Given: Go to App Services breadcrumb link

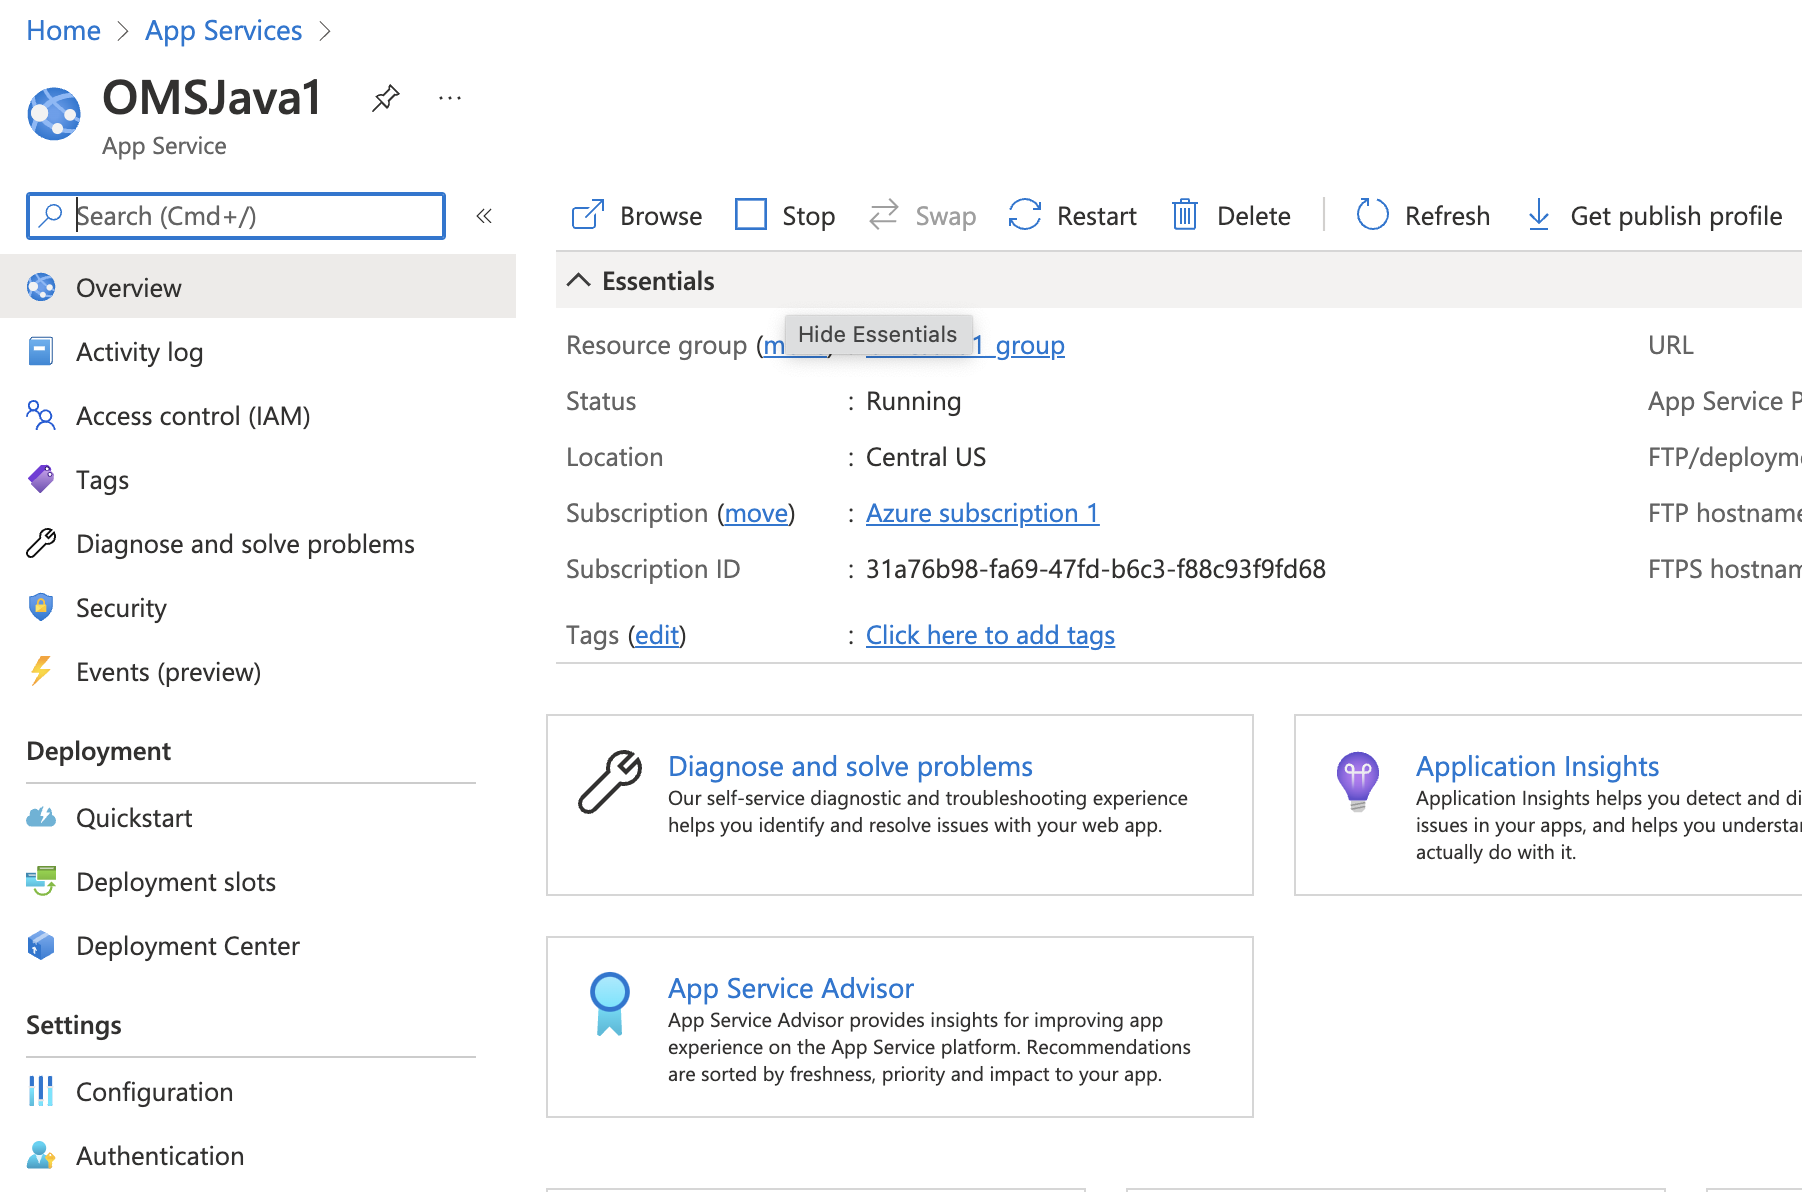Looking at the screenshot, I should [223, 31].
